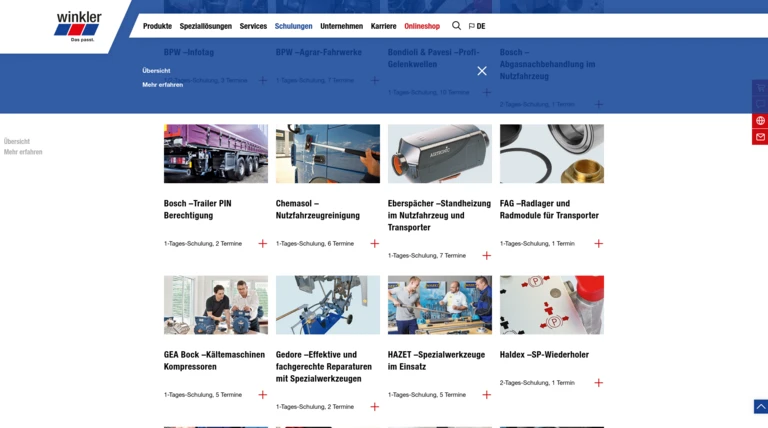Screen dimensions: 768x428
Task: Click Übersicht in the blue submenu
Action: click(x=156, y=71)
